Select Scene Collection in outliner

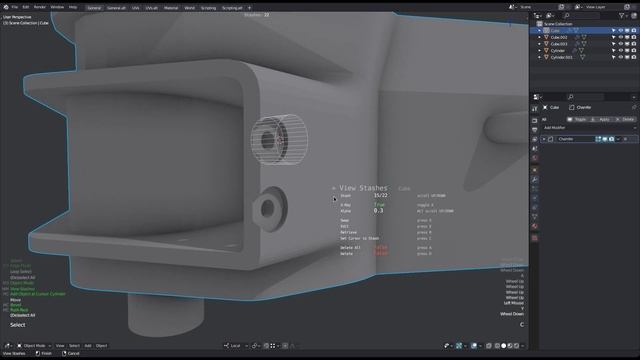click(558, 24)
